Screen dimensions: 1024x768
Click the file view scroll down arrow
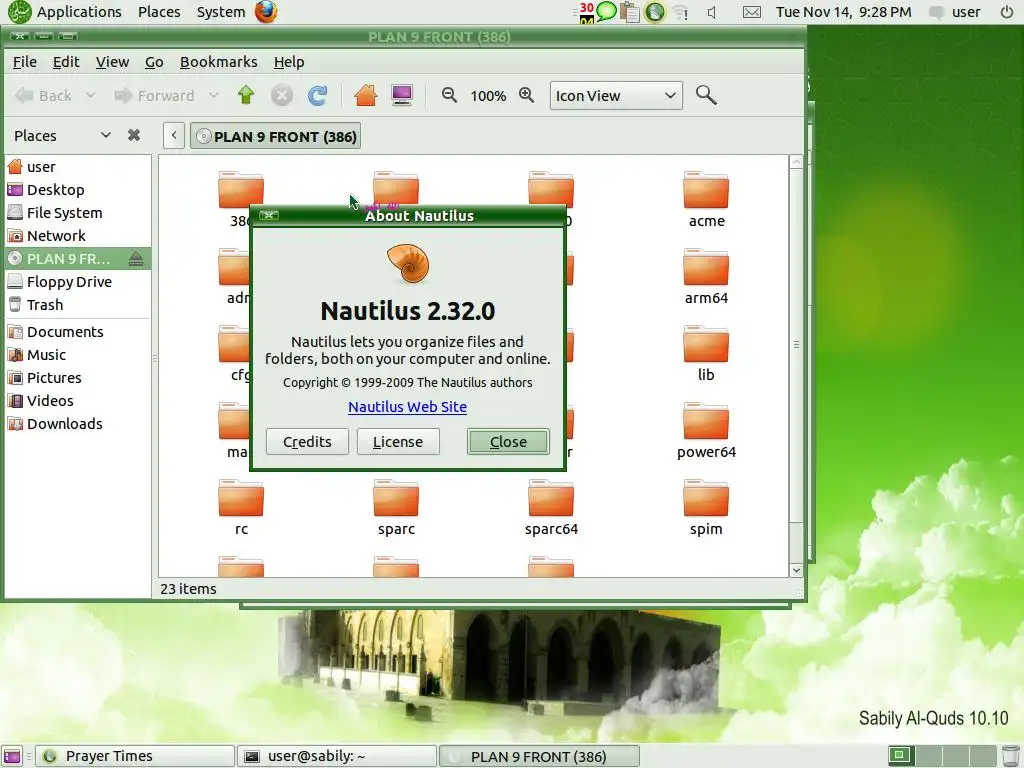click(x=796, y=569)
